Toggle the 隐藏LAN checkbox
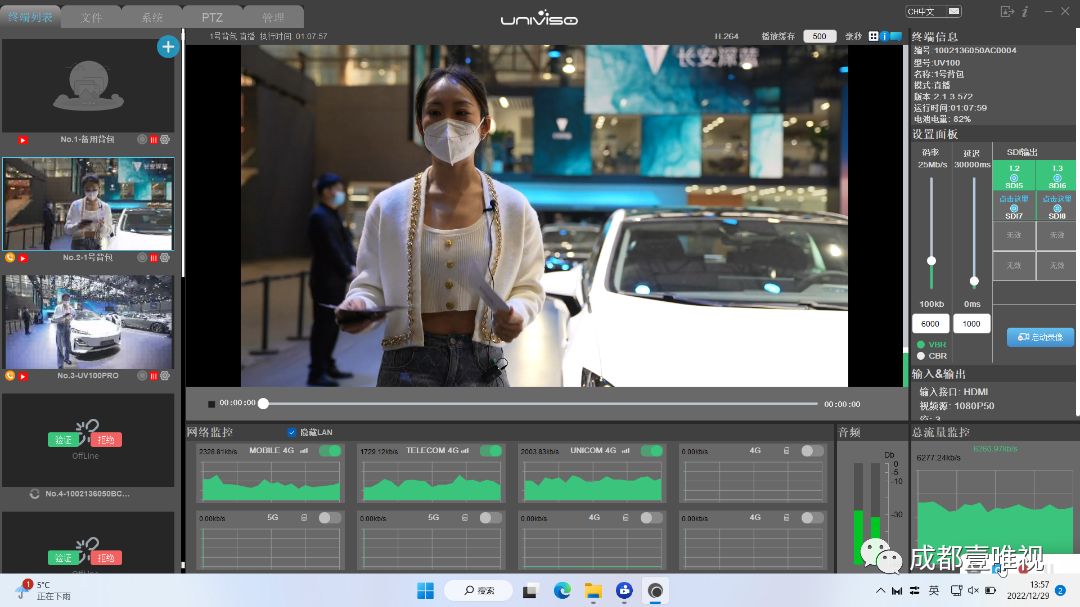1080x607 pixels. pos(292,433)
